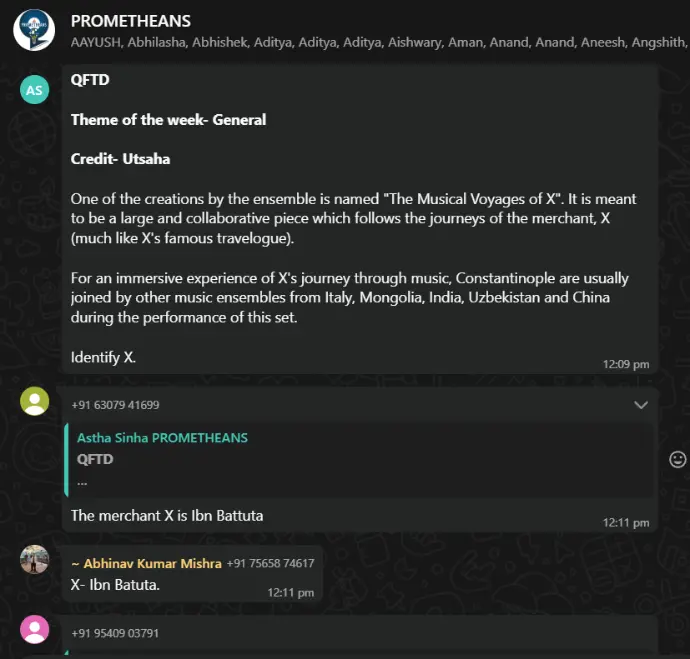Click sender number +91 63079 41699
The image size is (690, 659).
tap(115, 405)
